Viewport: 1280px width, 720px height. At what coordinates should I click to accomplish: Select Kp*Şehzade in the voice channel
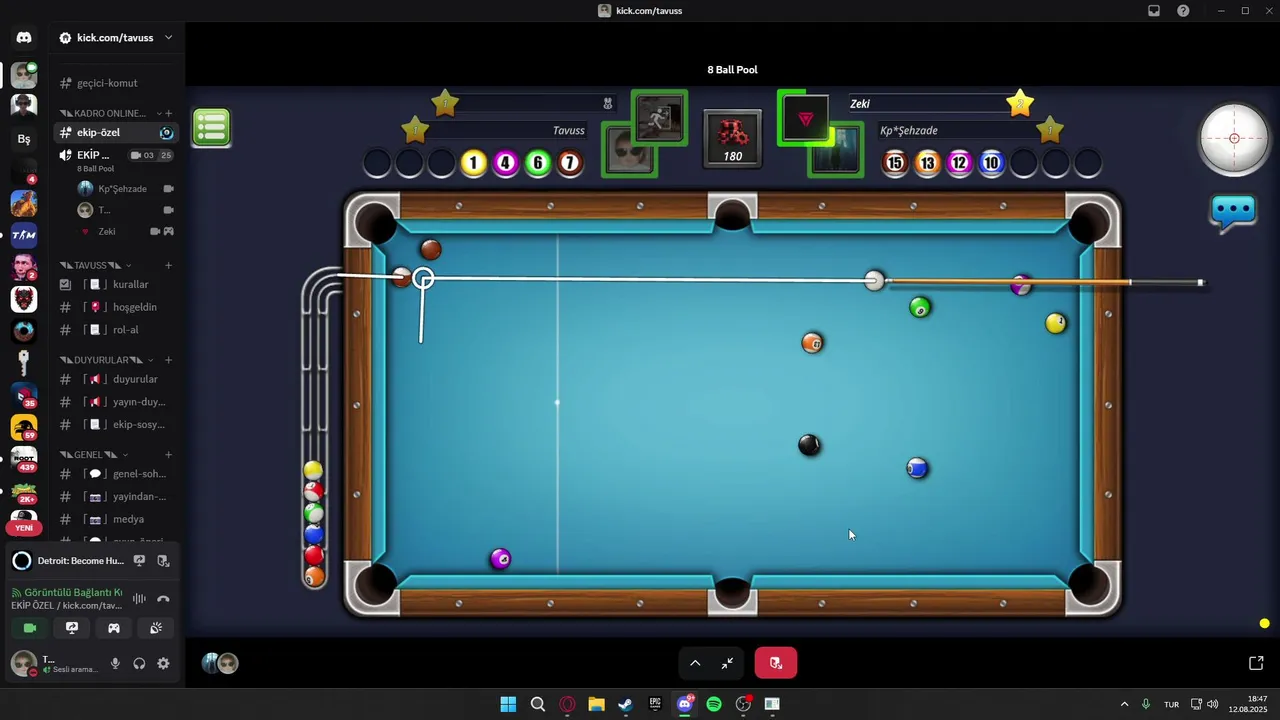[125, 189]
